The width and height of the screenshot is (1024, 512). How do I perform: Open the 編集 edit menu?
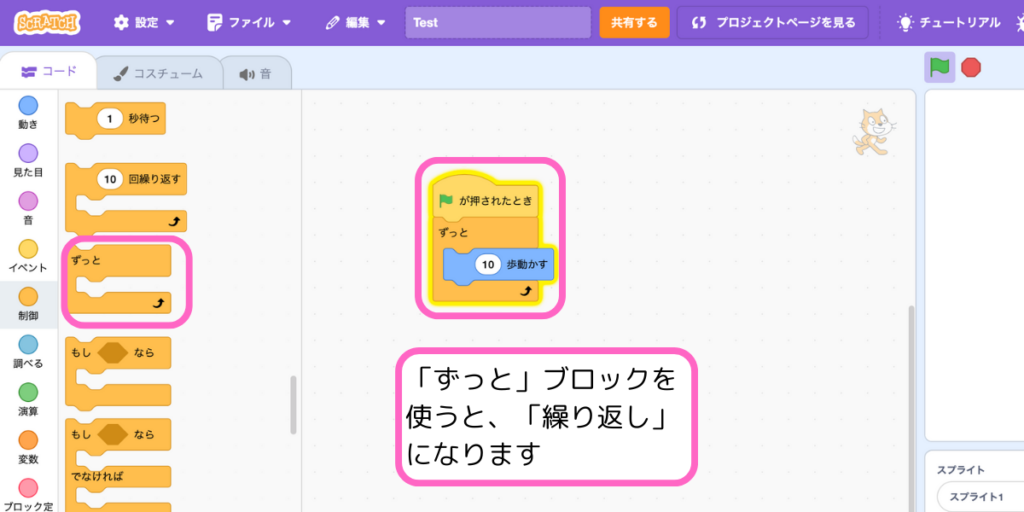coord(355,23)
